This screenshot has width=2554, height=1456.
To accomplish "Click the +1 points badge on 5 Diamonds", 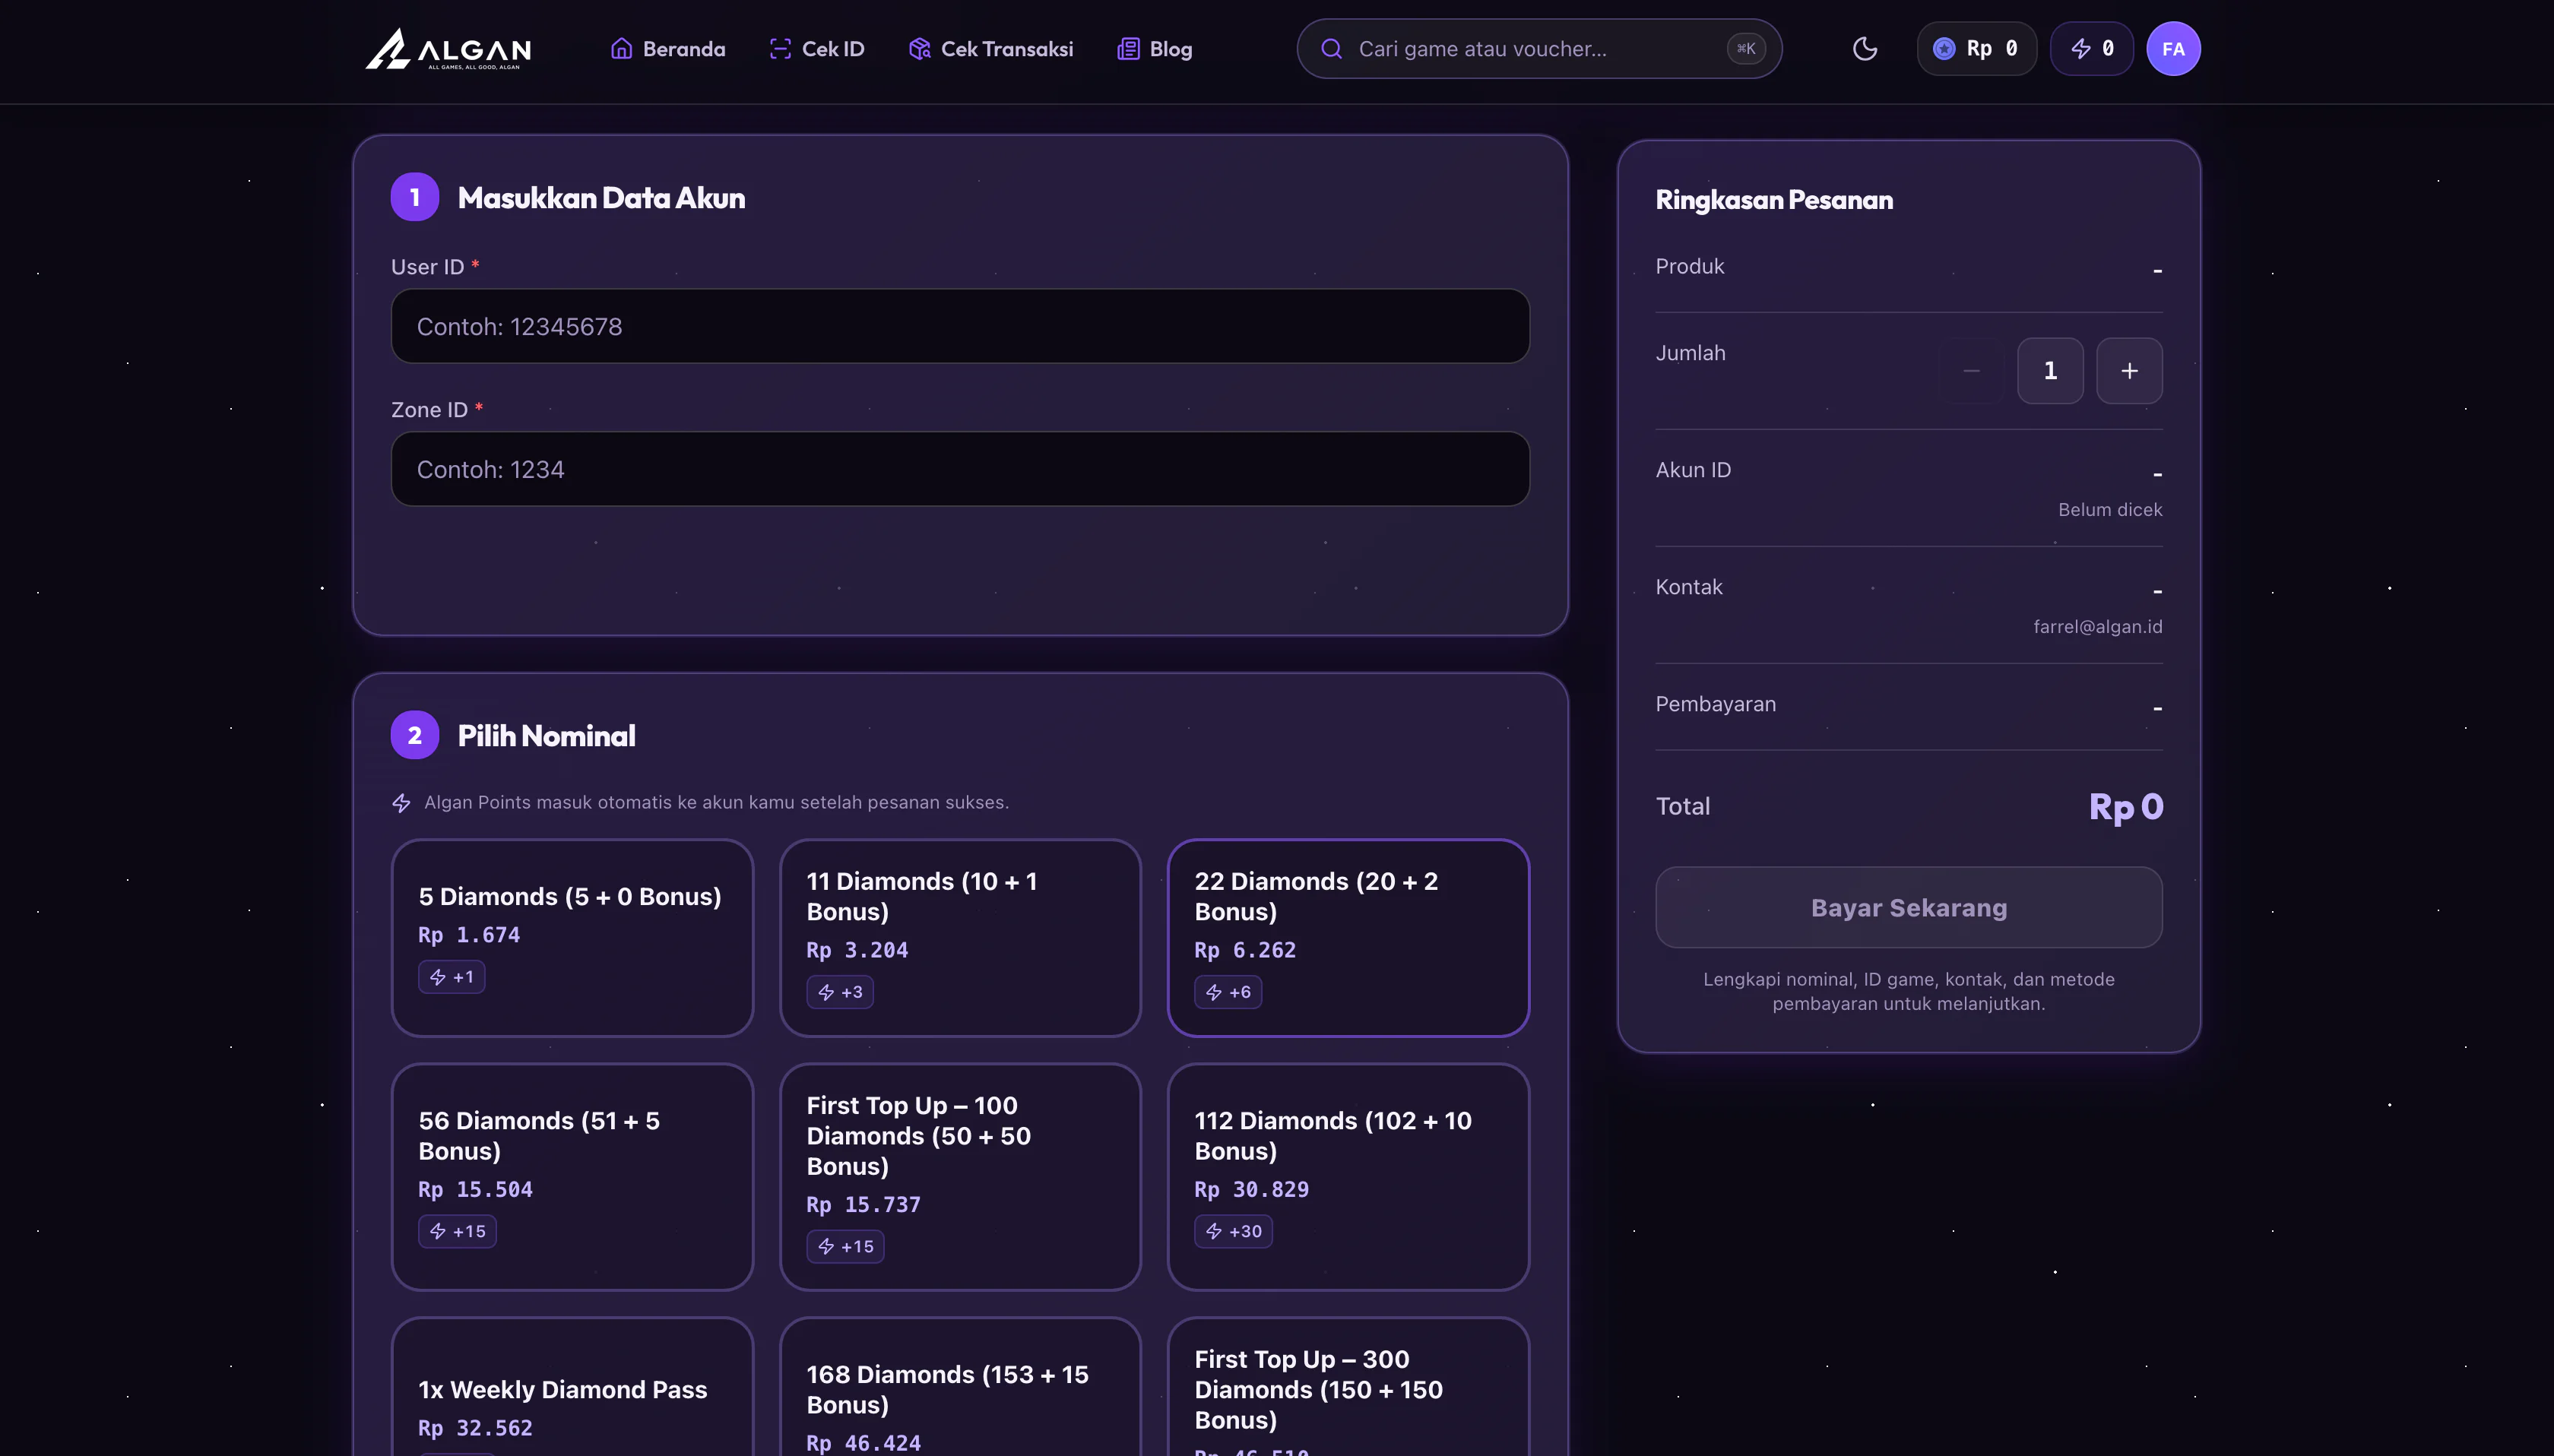I will click(452, 977).
